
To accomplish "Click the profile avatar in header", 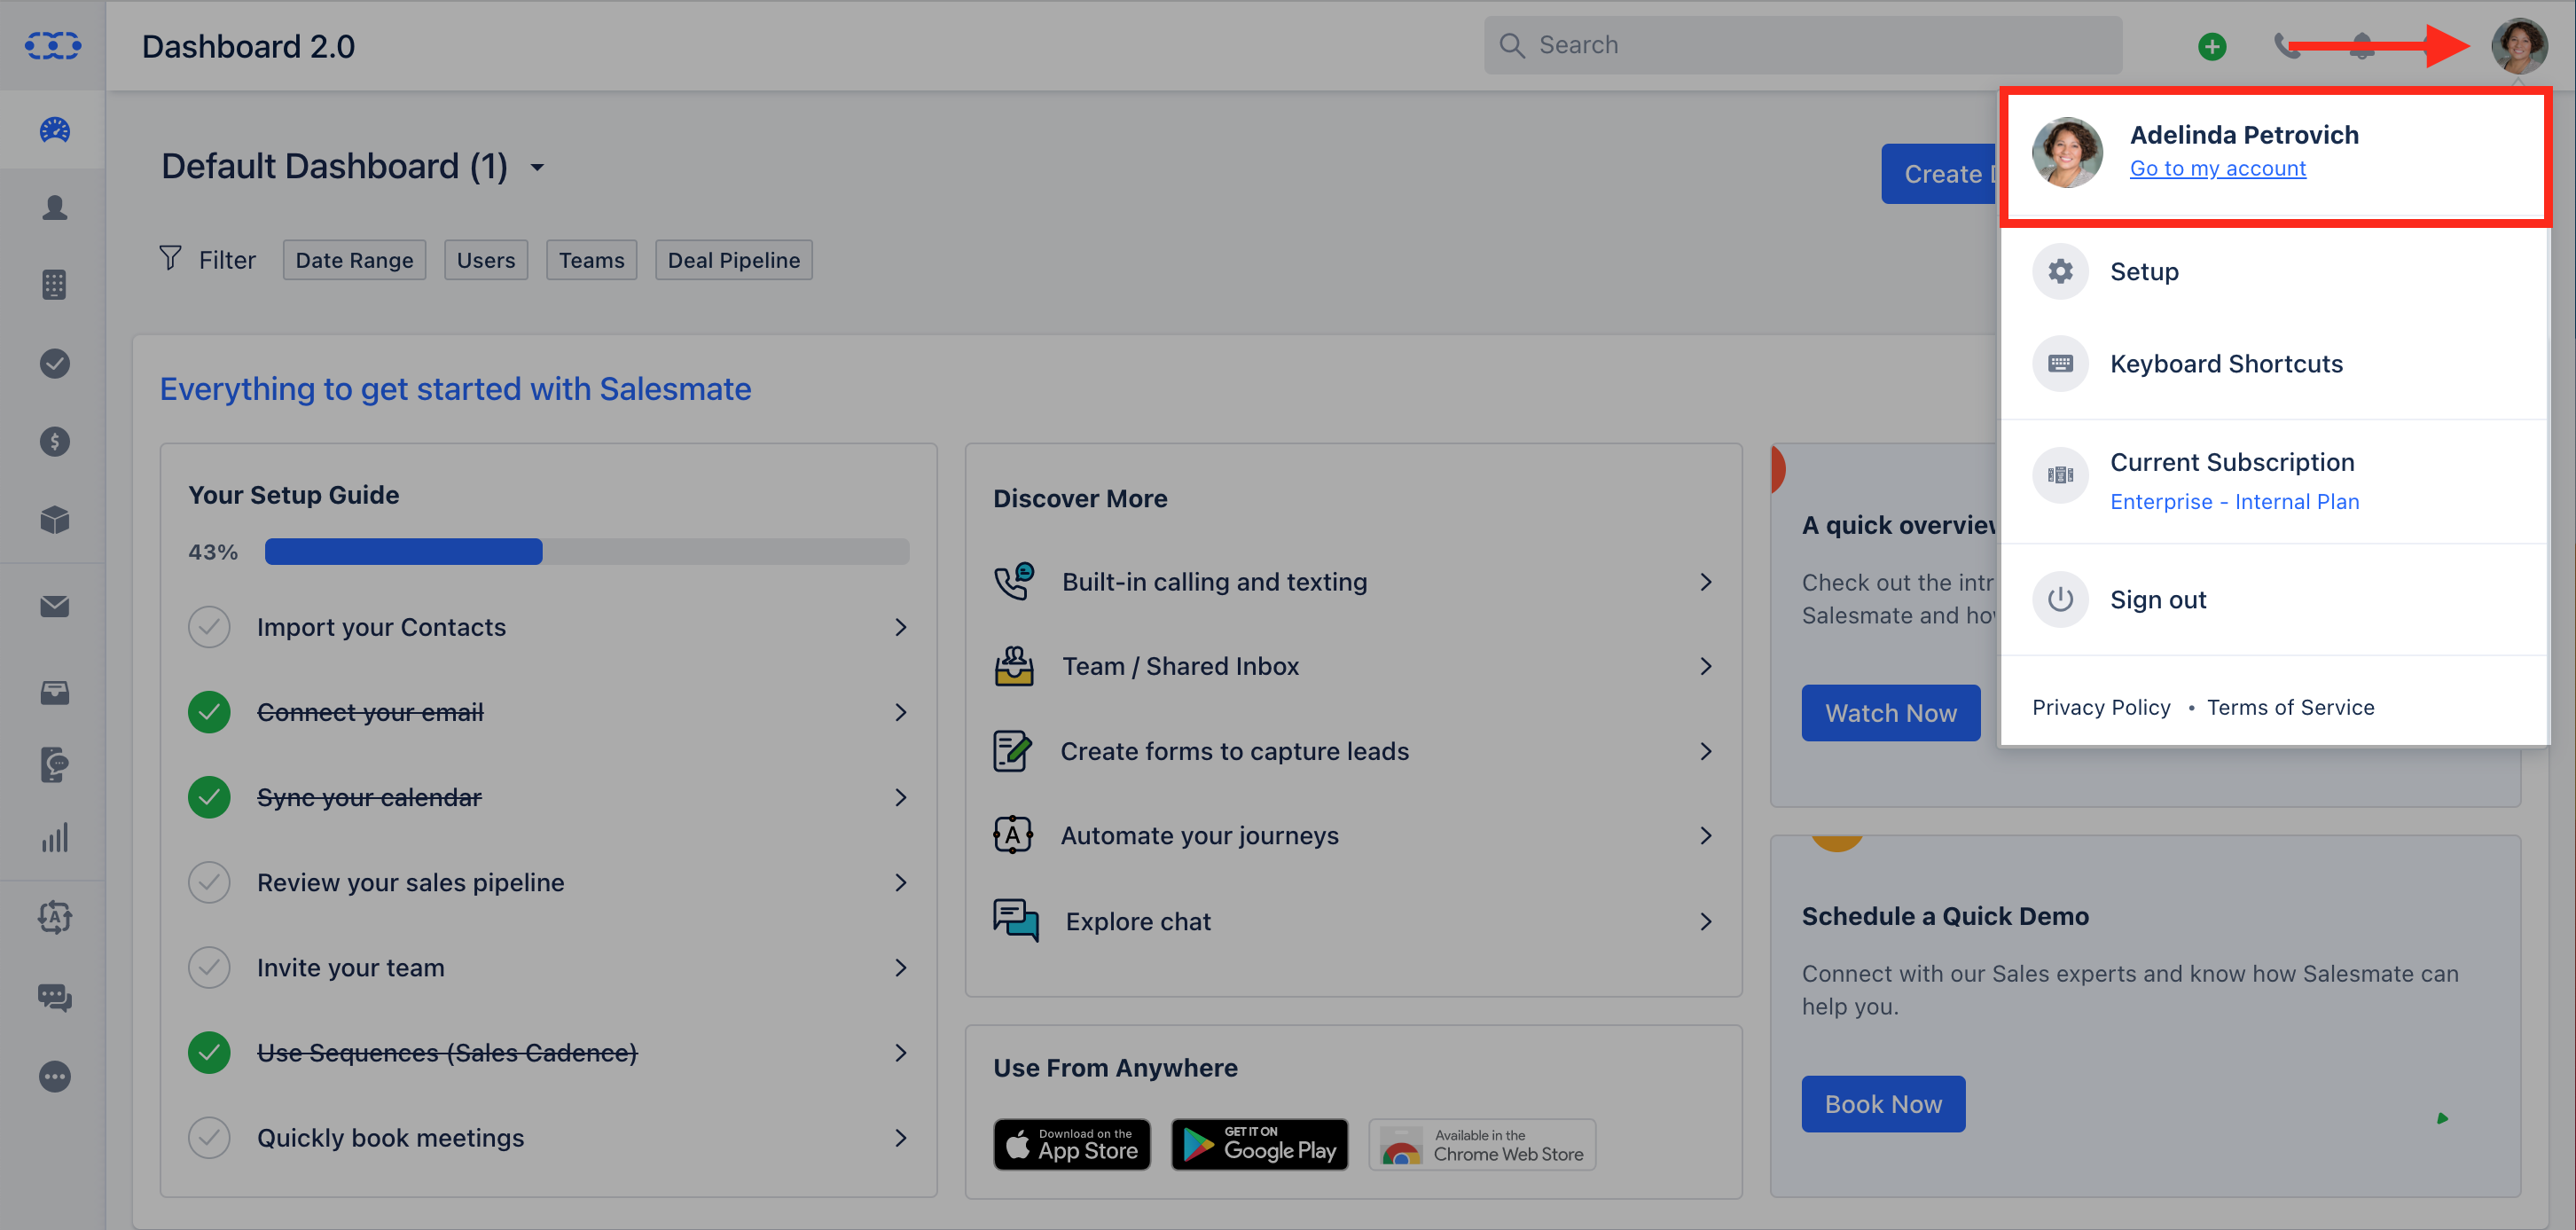I will (x=2518, y=46).
